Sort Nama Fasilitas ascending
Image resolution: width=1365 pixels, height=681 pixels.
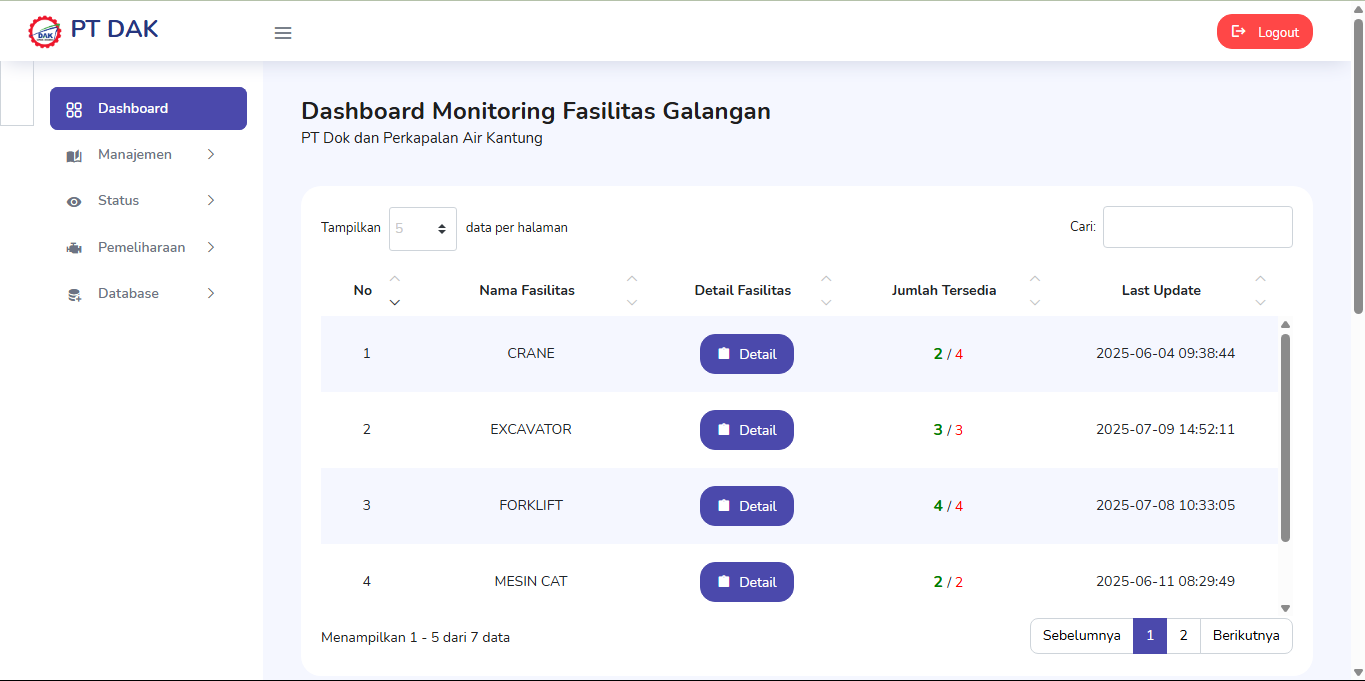pyautogui.click(x=631, y=280)
